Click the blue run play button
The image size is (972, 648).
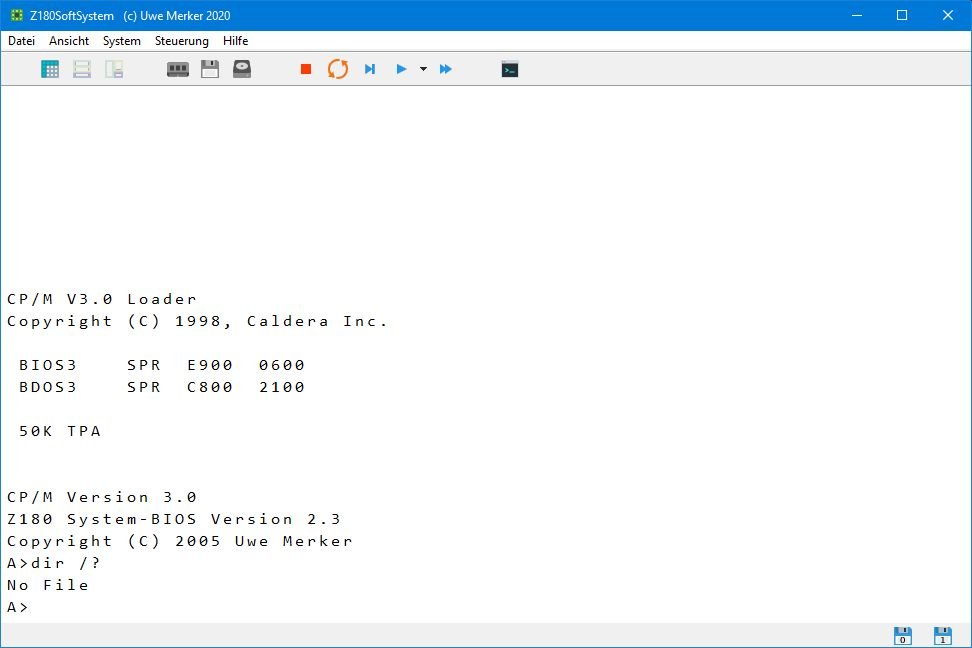tap(401, 69)
